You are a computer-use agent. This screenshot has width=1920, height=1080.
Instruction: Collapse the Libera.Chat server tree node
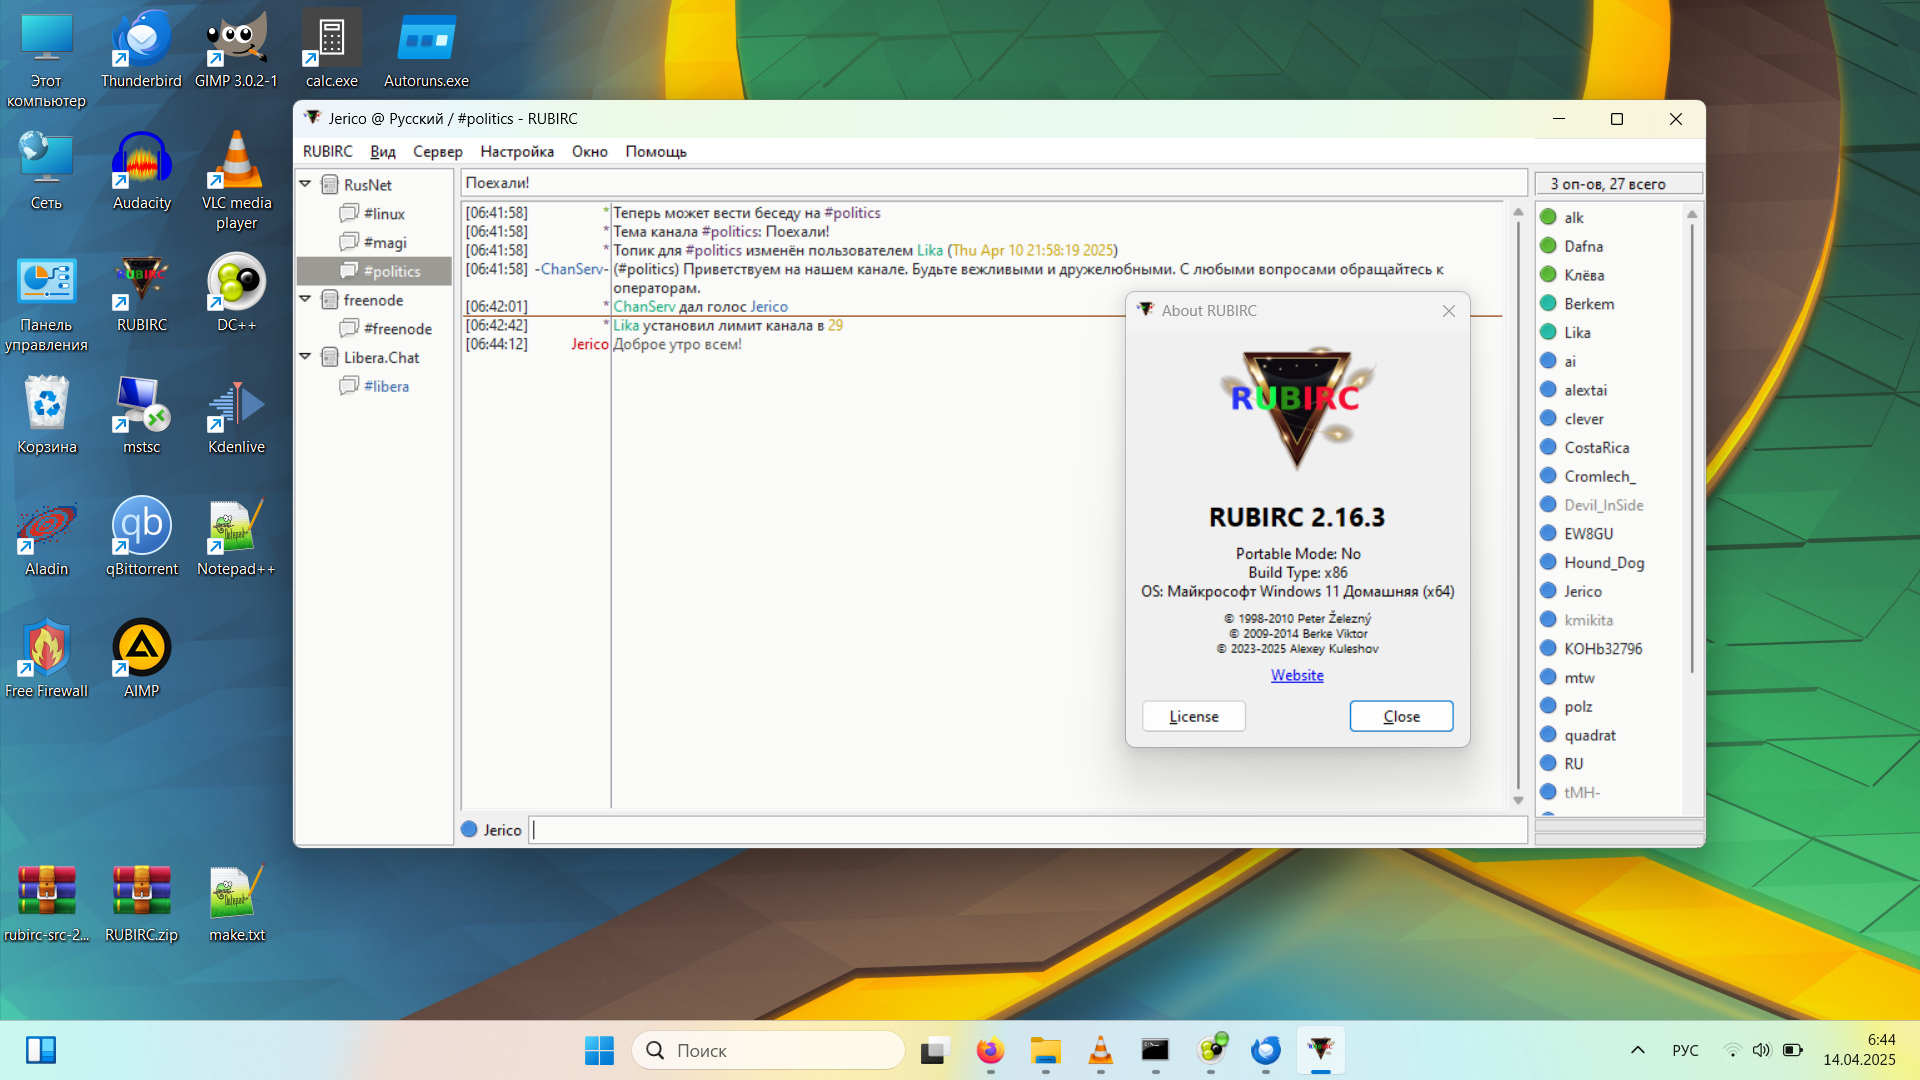[305, 357]
